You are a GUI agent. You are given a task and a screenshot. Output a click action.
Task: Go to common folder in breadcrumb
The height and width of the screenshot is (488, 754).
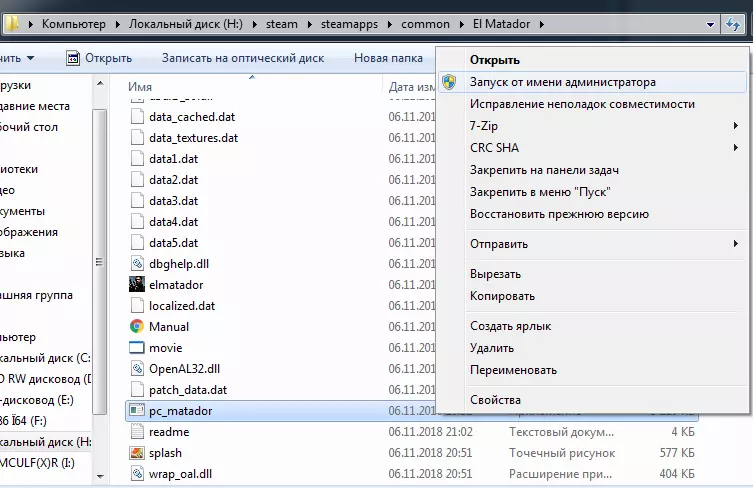426,24
